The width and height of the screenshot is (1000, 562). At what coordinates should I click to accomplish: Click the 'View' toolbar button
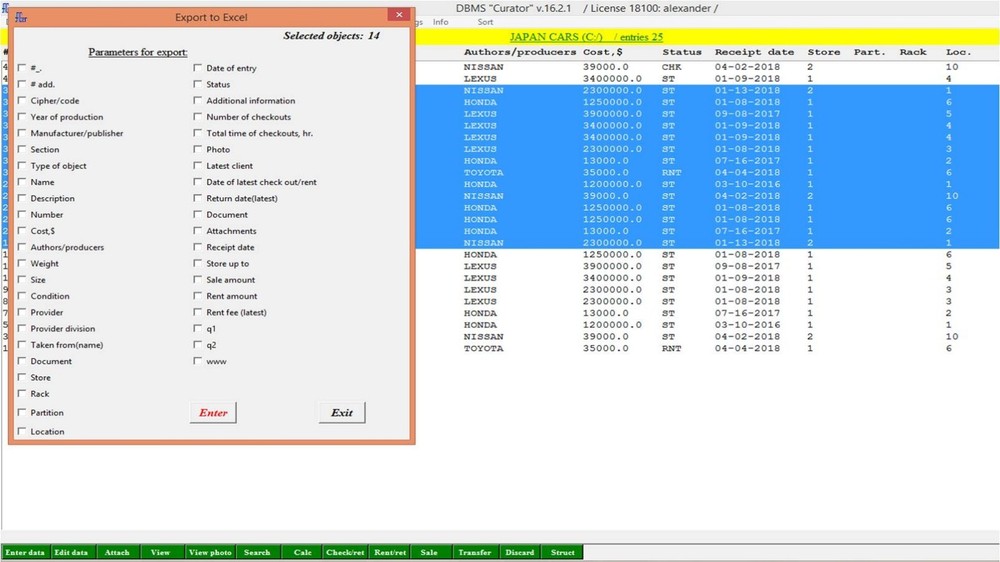click(x=160, y=552)
